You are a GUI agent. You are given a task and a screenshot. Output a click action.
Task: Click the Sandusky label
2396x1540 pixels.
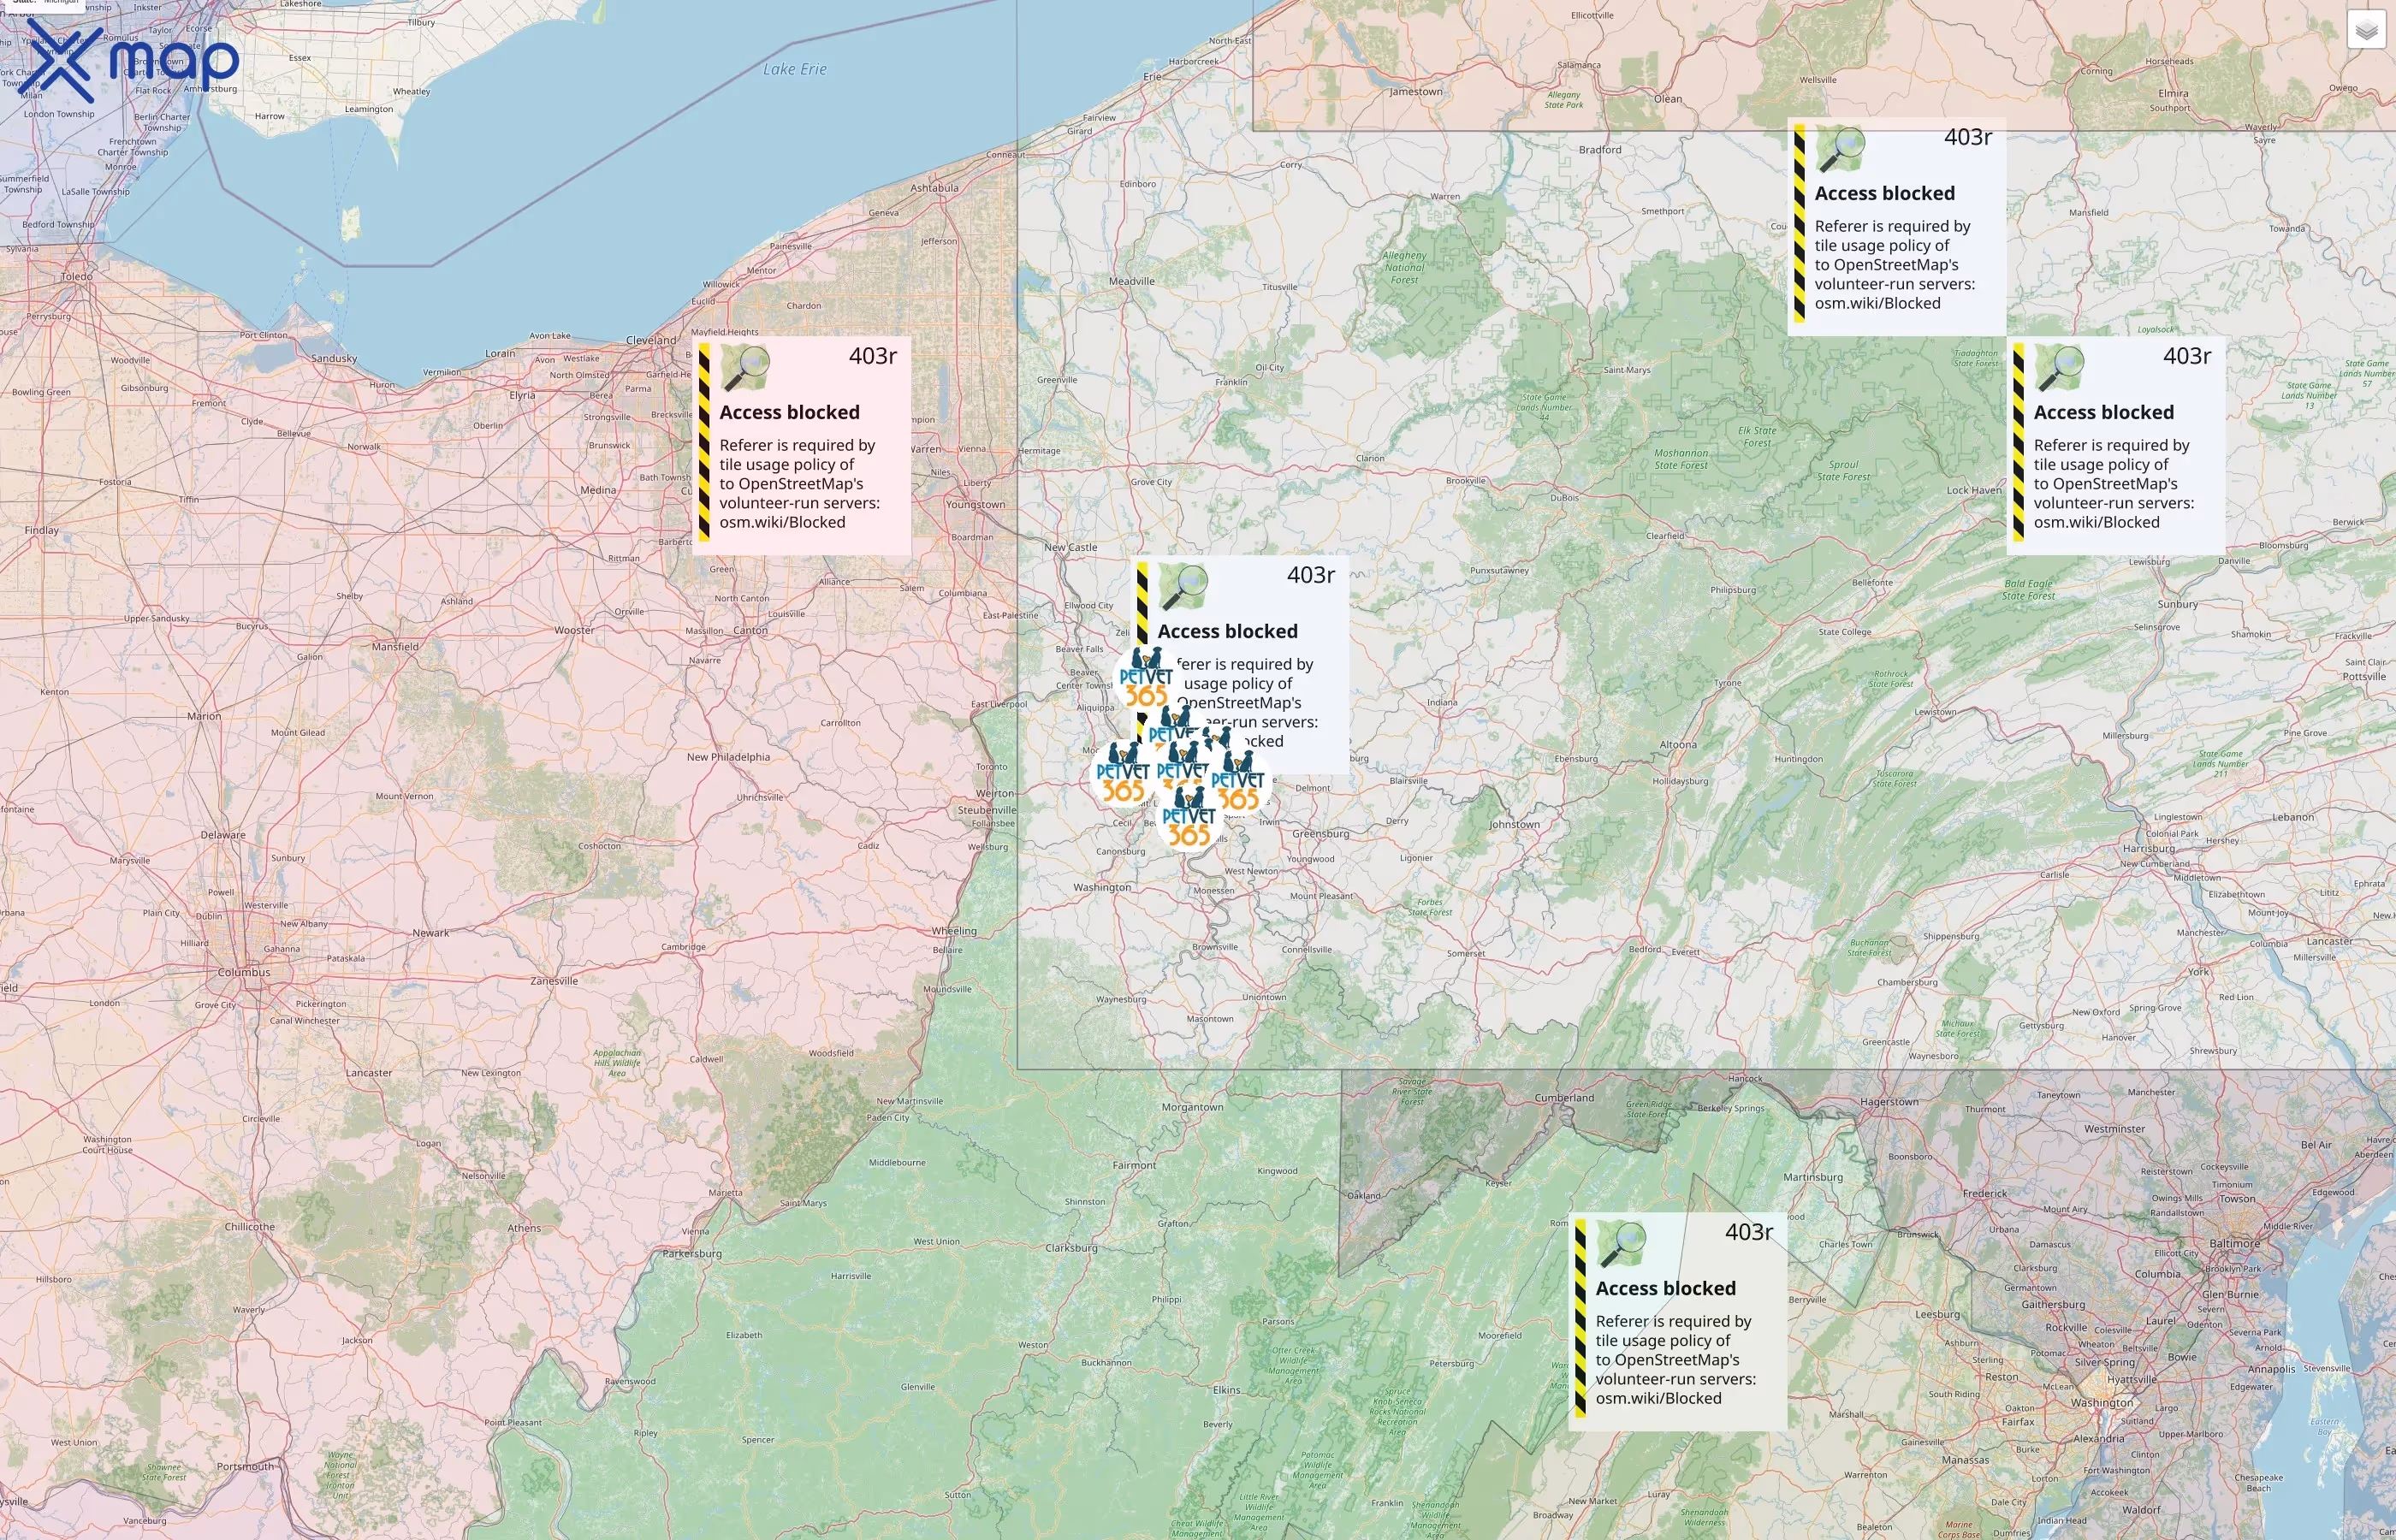click(x=334, y=359)
